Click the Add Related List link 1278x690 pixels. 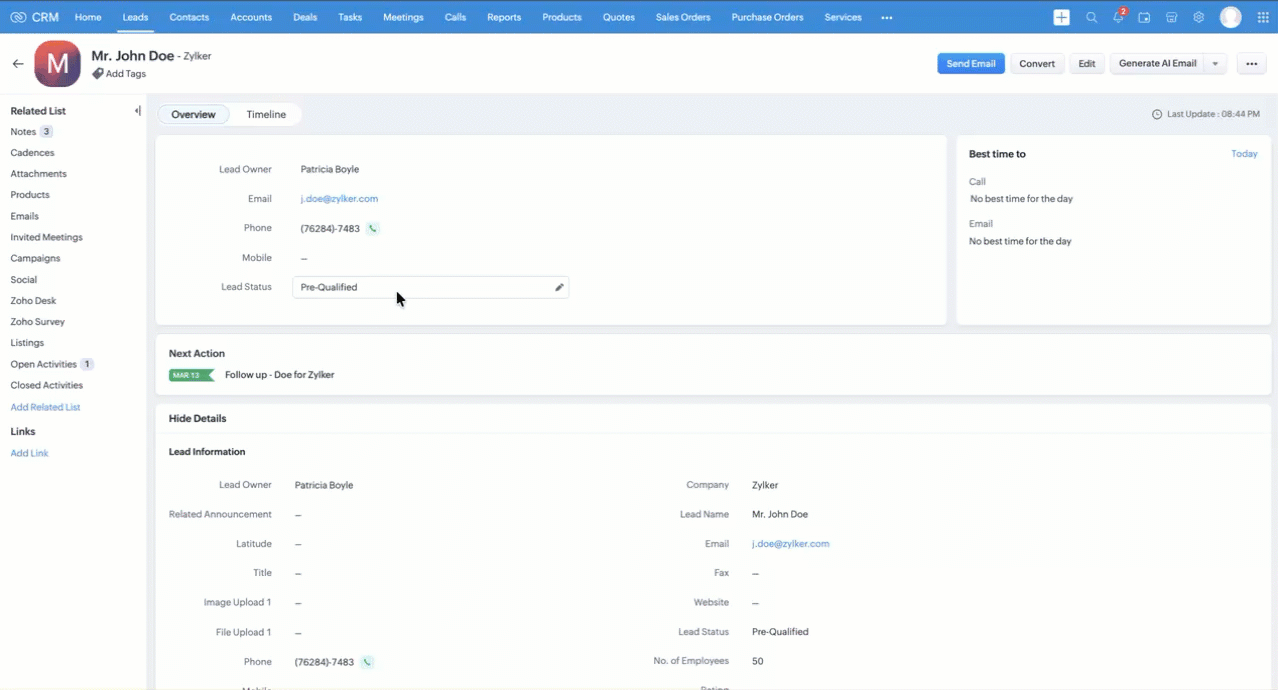point(45,408)
